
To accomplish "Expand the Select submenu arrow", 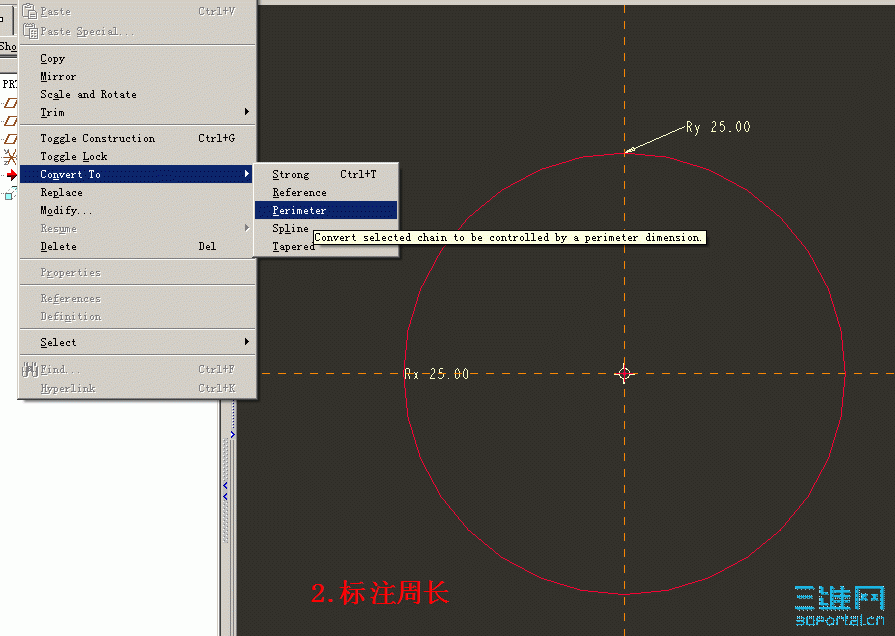I will click(246, 342).
